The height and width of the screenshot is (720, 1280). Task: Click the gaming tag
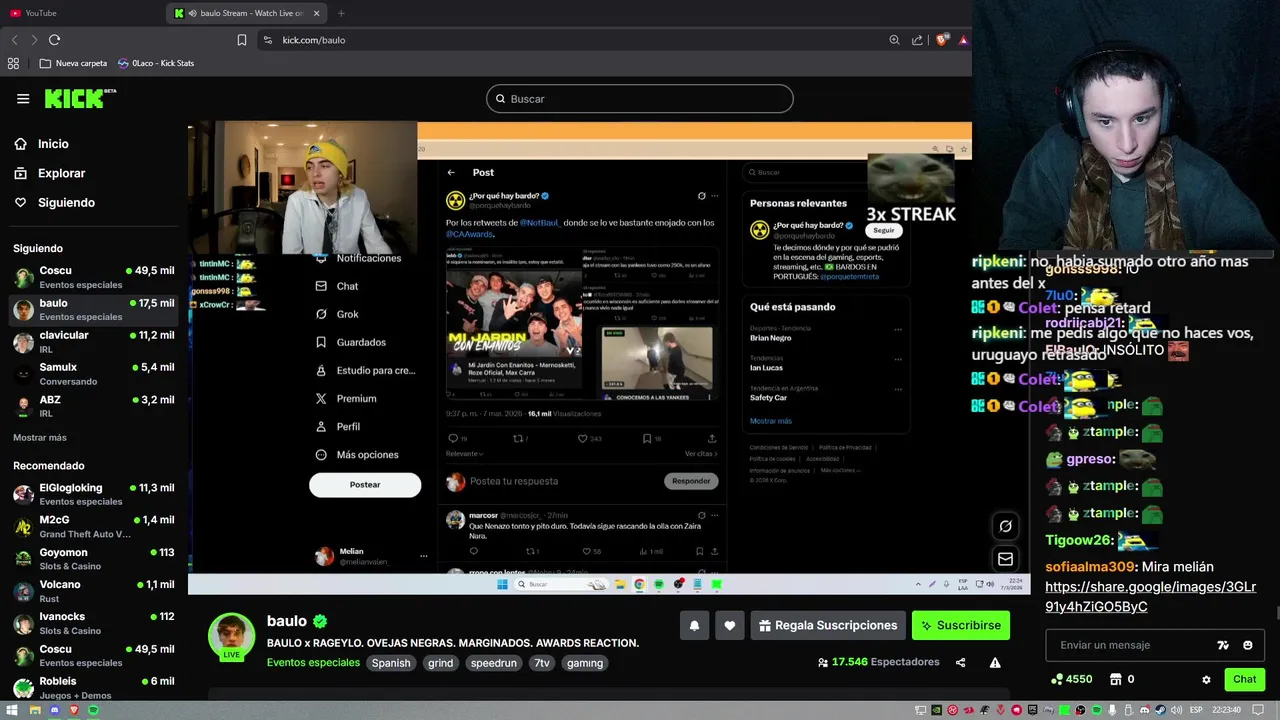585,663
